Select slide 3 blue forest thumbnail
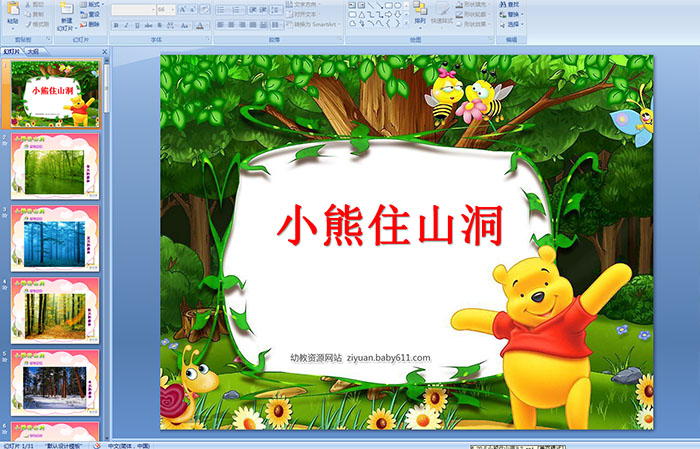This screenshot has height=449, width=700. click(55, 238)
